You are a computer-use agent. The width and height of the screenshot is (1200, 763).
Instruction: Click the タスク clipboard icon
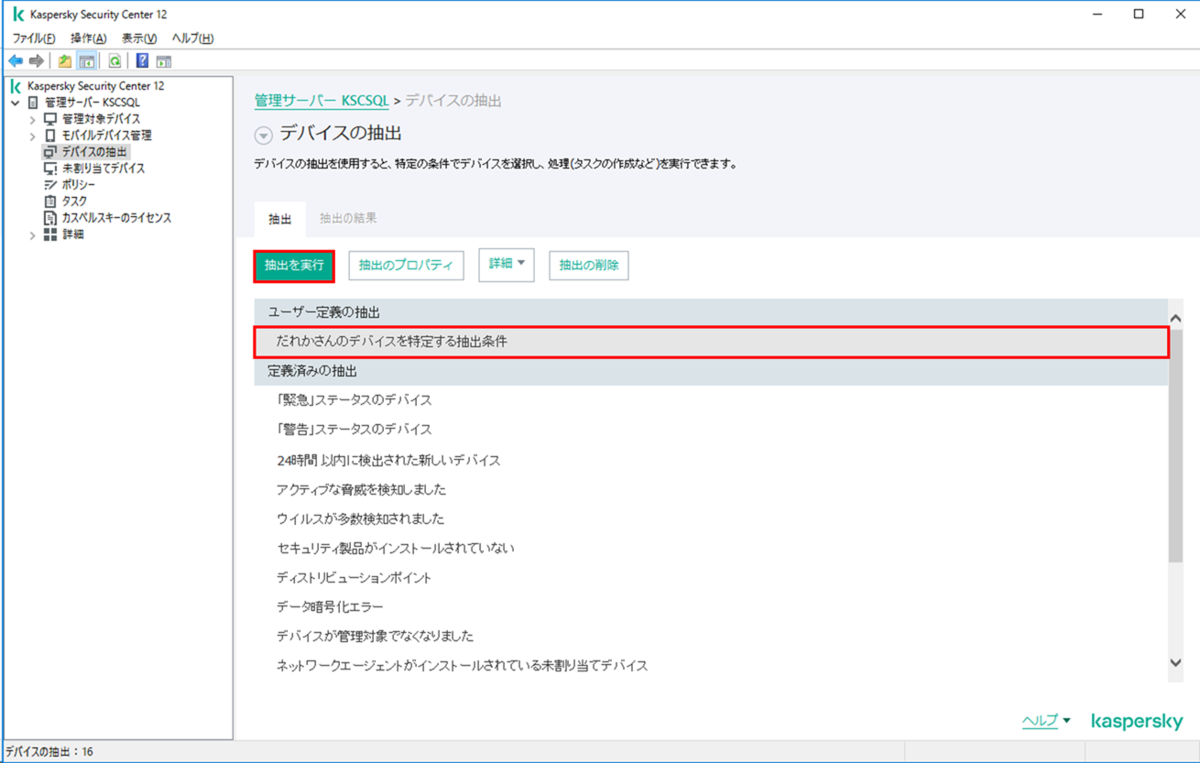pyautogui.click(x=50, y=201)
